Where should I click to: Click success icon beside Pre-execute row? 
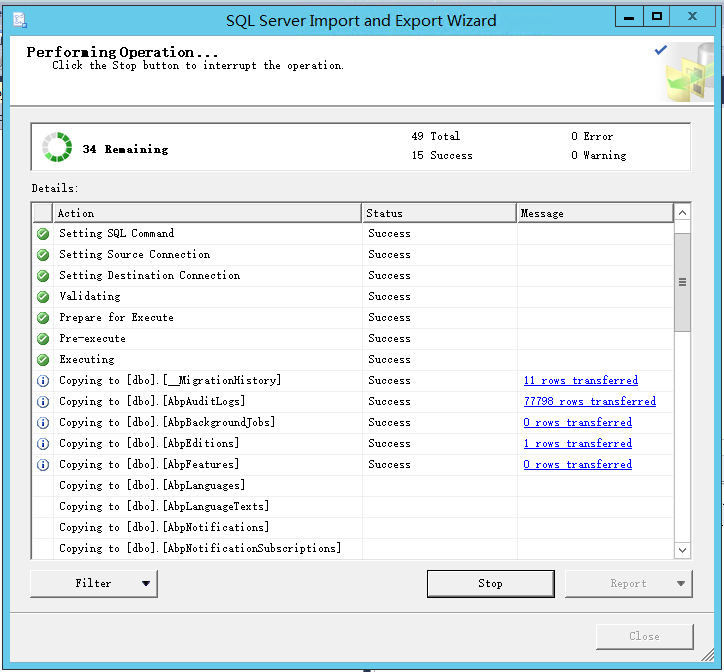43,339
